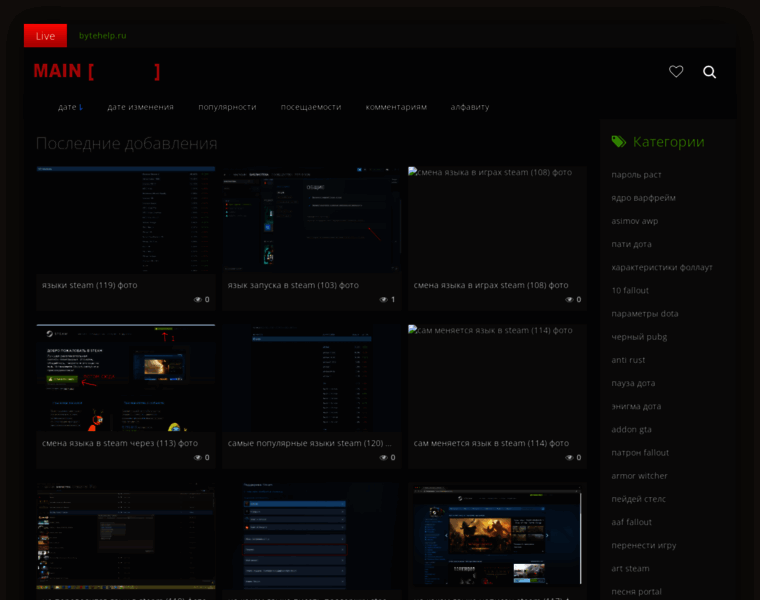The width and height of the screenshot is (760, 600).
Task: Select category 10 fallout
Action: tap(630, 291)
